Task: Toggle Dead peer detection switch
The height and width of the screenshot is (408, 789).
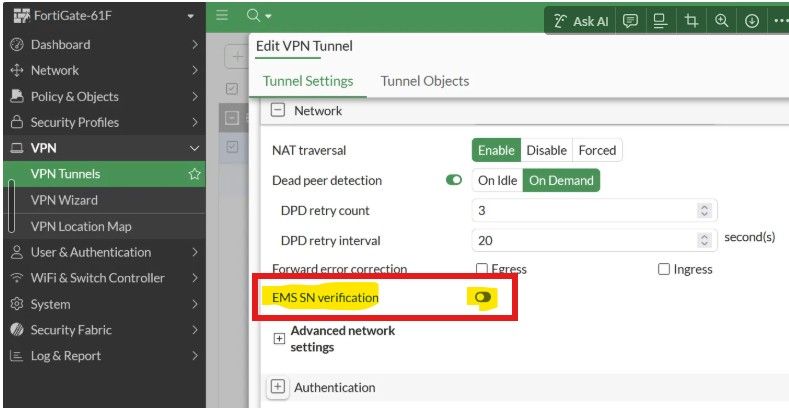Action: point(454,180)
